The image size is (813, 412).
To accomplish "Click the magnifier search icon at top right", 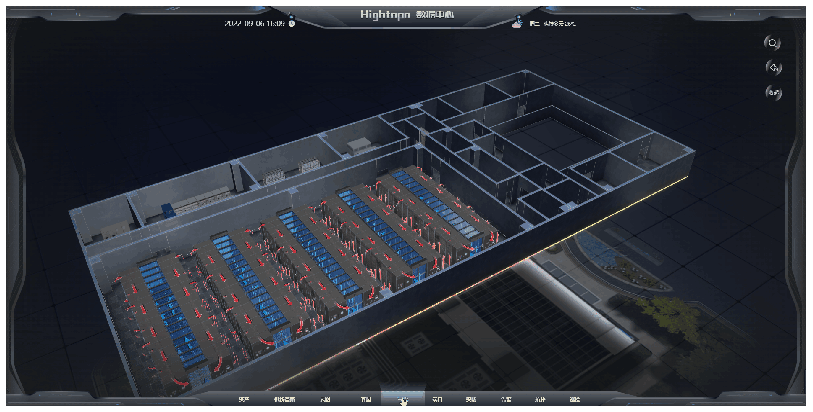I will point(772,43).
